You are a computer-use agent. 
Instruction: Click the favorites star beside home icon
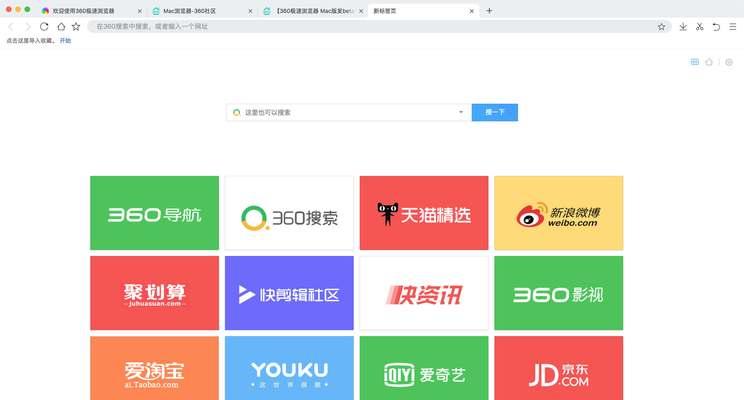click(x=76, y=27)
